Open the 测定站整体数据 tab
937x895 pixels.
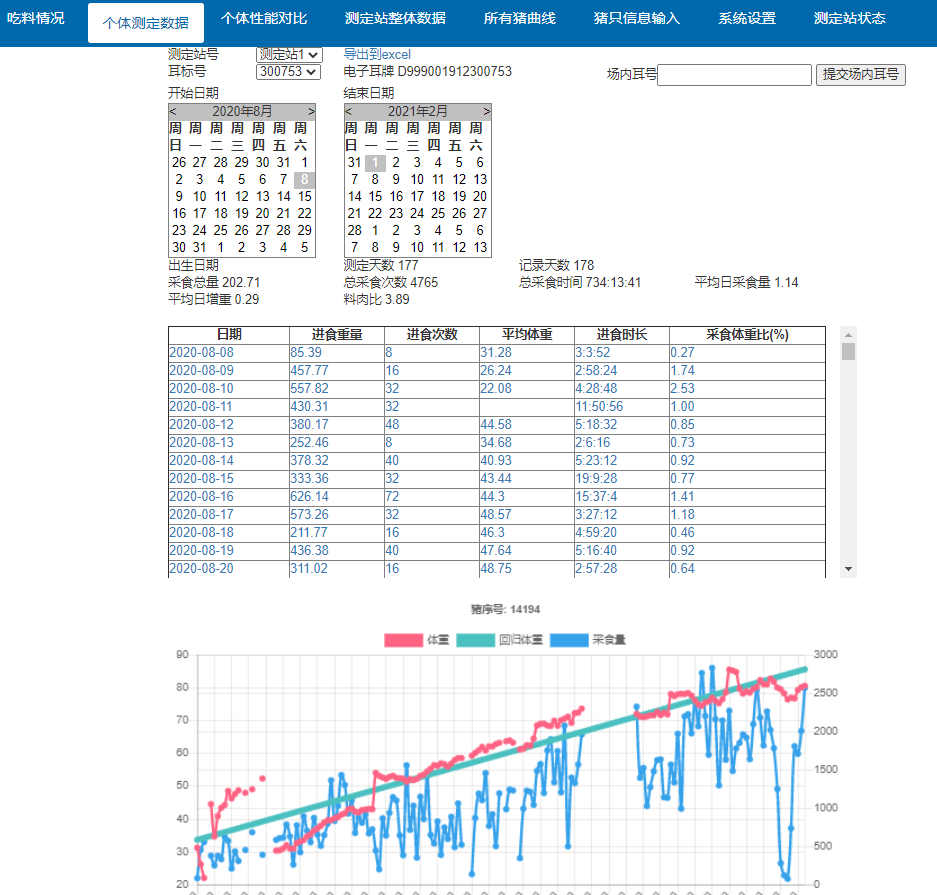[395, 19]
